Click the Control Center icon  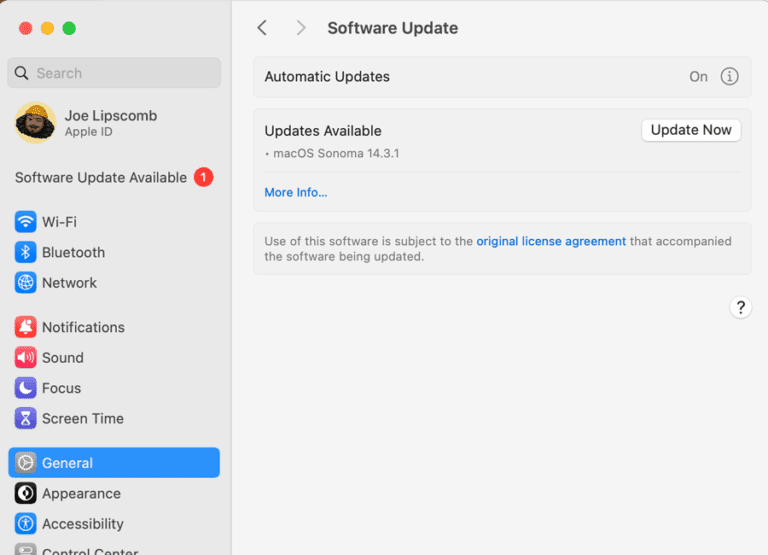(25, 549)
